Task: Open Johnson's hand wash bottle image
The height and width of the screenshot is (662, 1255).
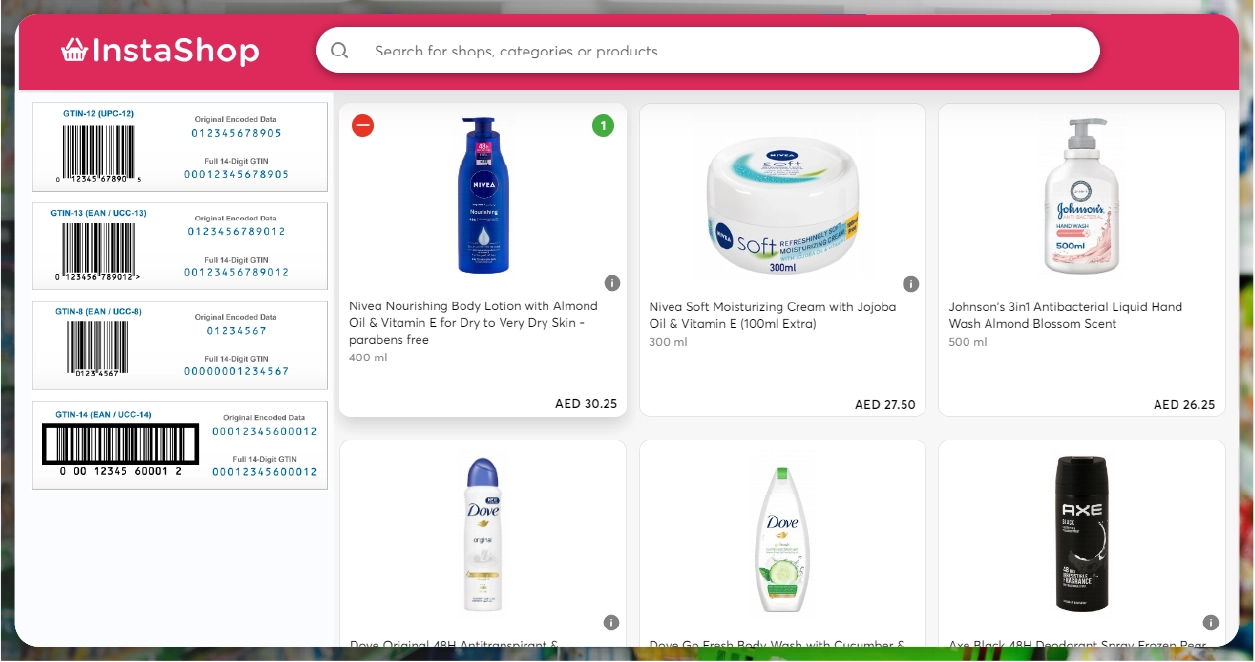Action: pyautogui.click(x=1080, y=196)
